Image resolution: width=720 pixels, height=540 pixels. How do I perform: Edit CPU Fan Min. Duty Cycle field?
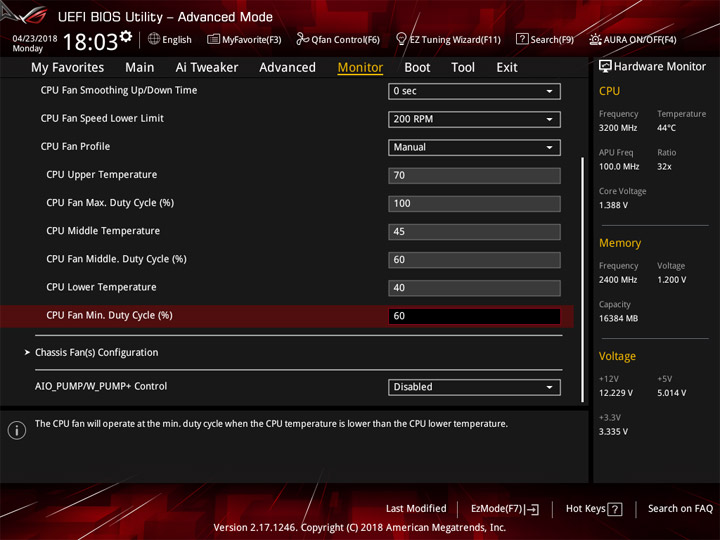tap(474, 316)
